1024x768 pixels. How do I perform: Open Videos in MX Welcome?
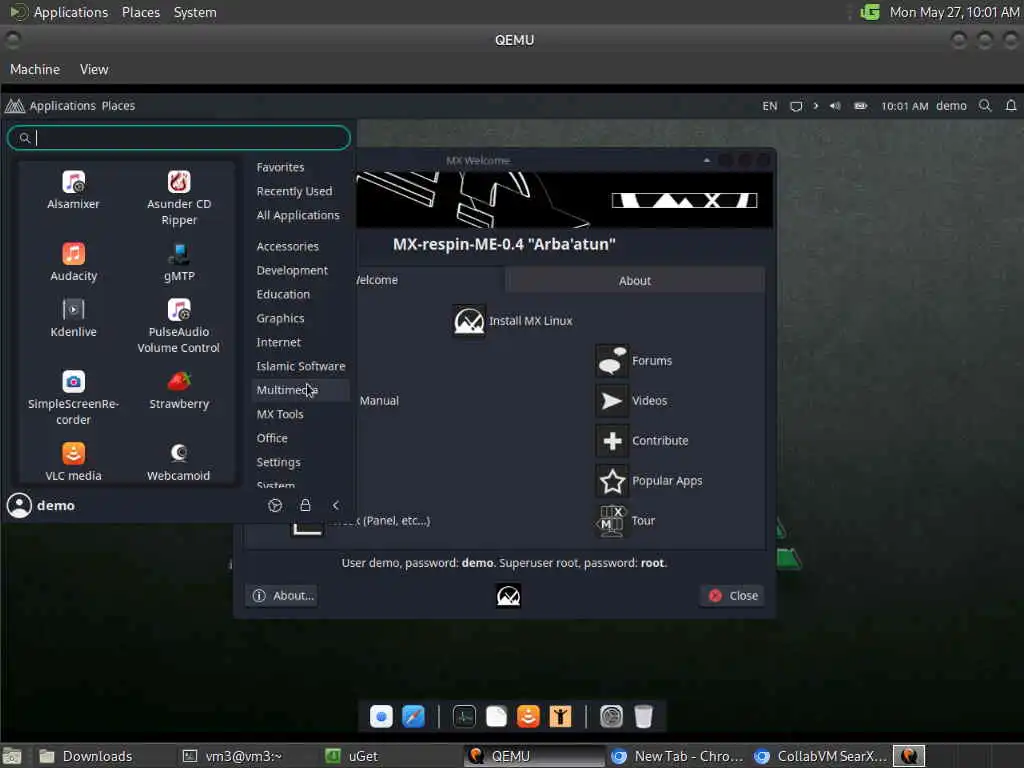coord(612,400)
